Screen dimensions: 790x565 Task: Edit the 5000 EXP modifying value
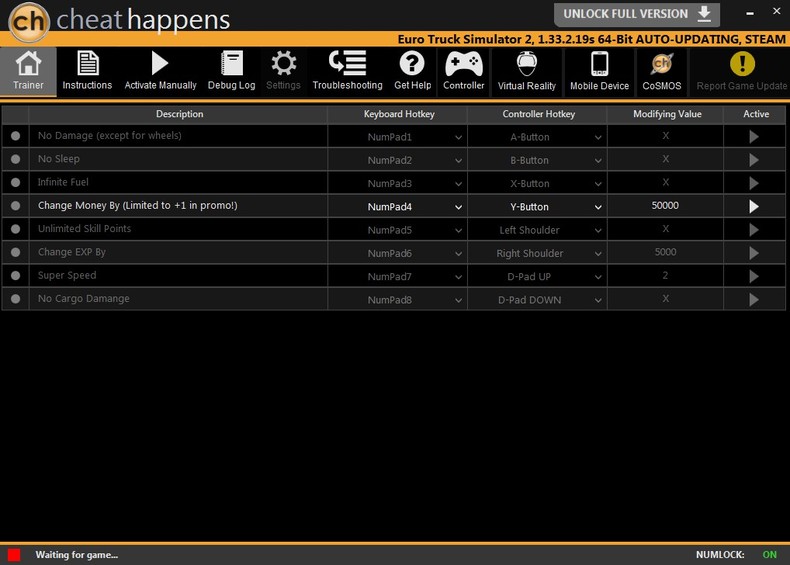coord(666,252)
